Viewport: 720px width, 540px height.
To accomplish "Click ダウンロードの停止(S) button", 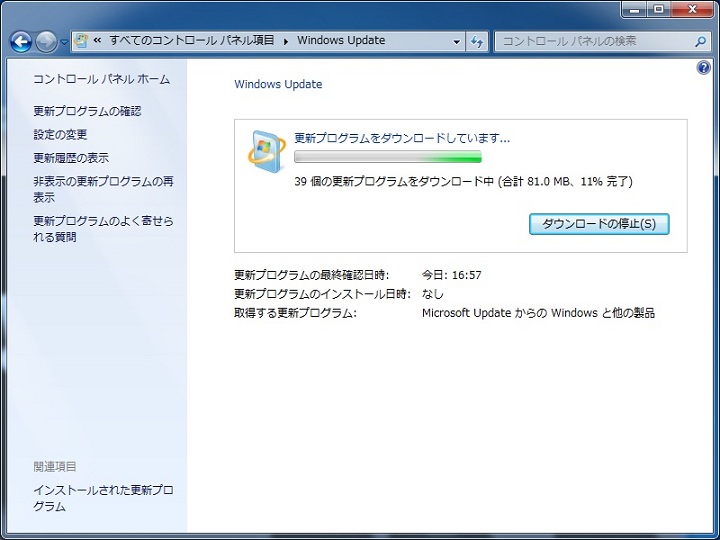I will coord(599,224).
